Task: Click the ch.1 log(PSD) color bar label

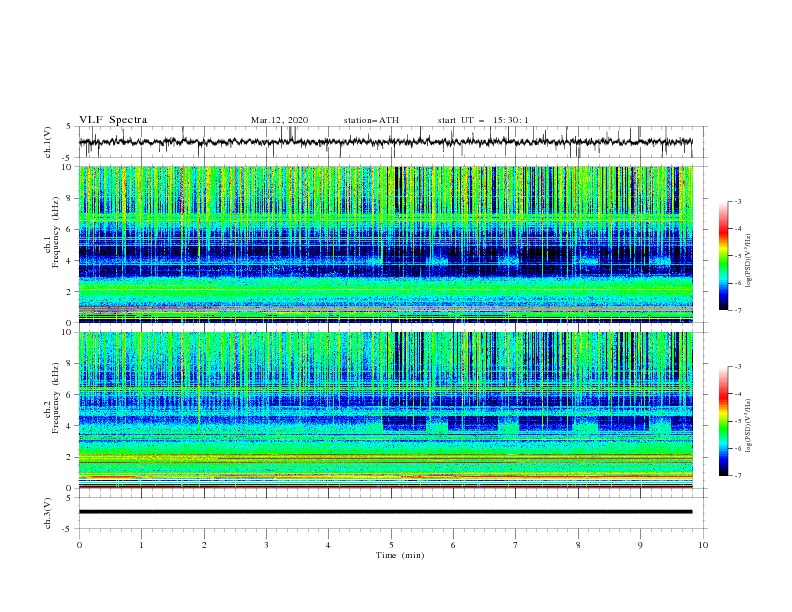Action: (x=749, y=261)
